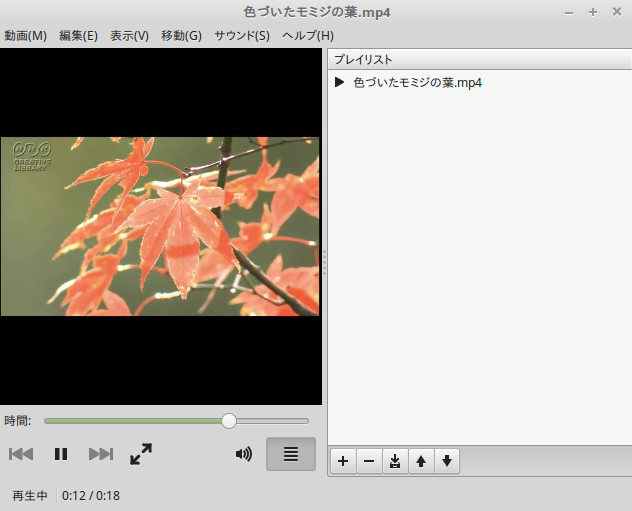The width and height of the screenshot is (632, 511).
Task: Open the 編集(E) menu
Action: (x=78, y=36)
